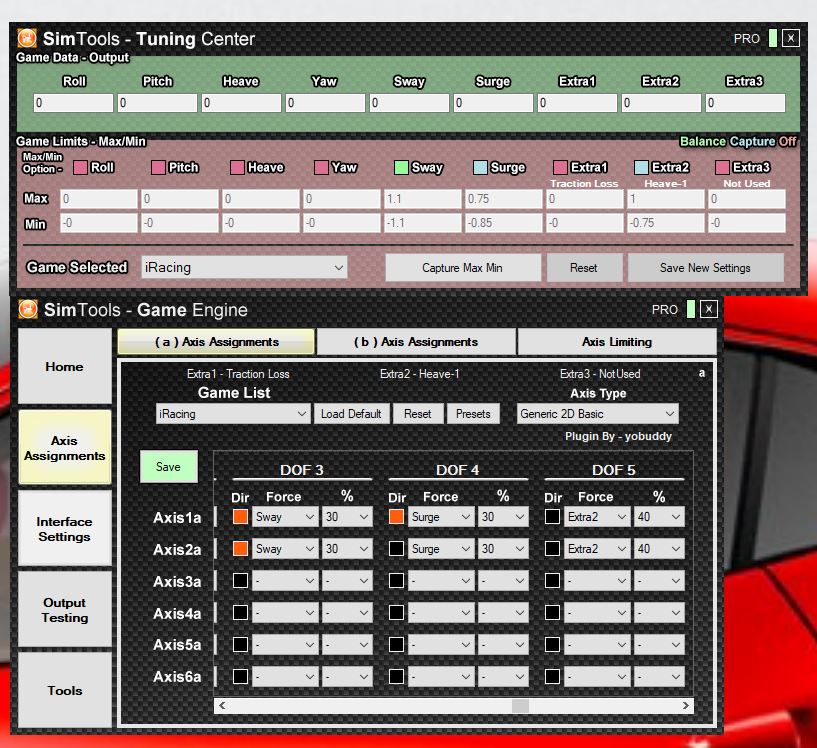Click the SimTools Tuning Center logo icon
This screenshot has height=748, width=817.
click(x=27, y=38)
